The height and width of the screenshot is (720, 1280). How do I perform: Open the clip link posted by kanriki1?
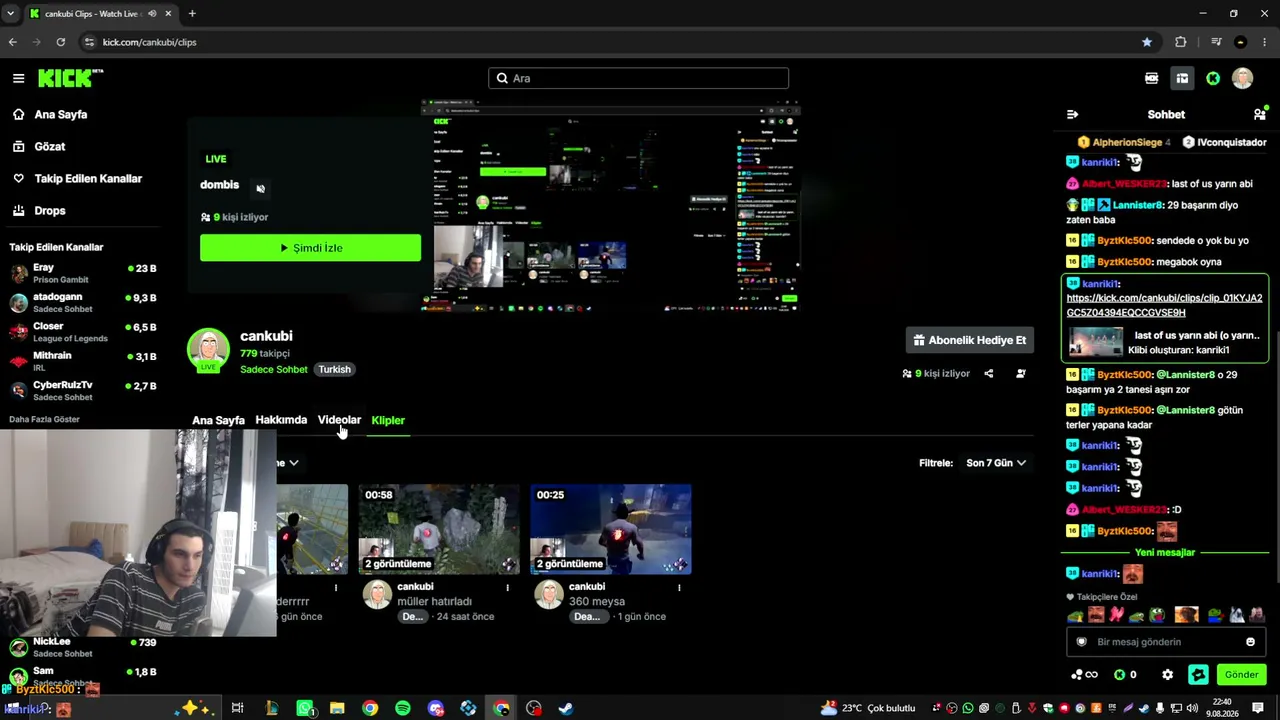[1164, 305]
